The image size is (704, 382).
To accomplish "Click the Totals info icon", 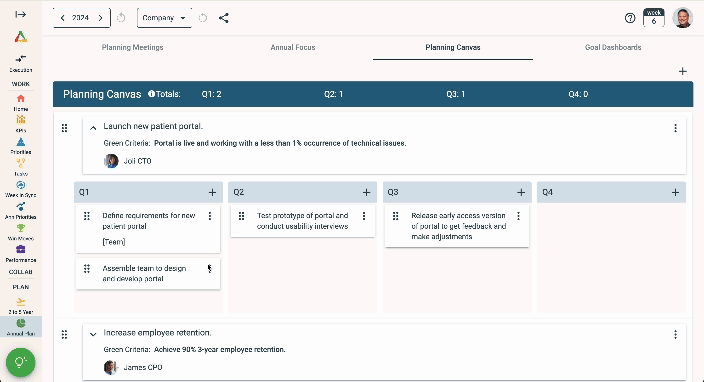I will (x=151, y=94).
